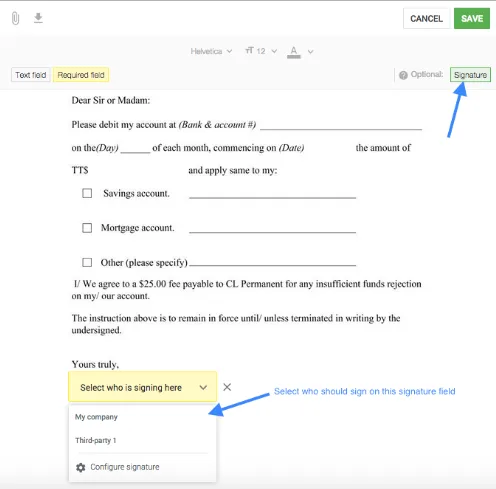Tick the Mortgage account checkbox
Image resolution: width=496 pixels, height=489 pixels.
87,228
